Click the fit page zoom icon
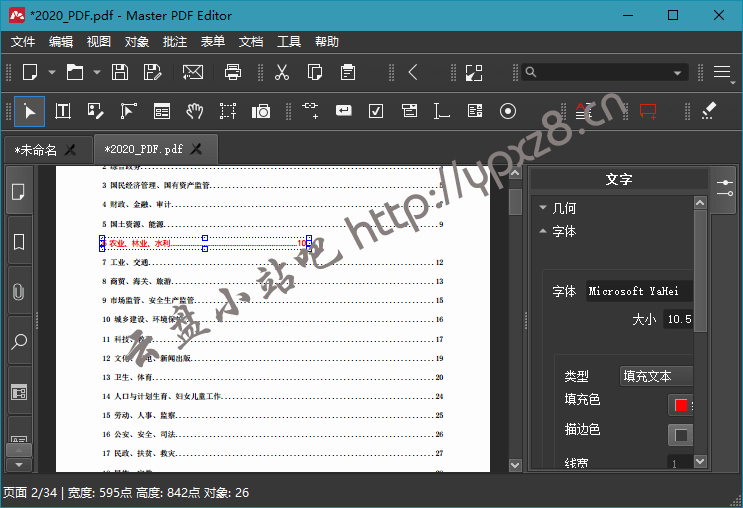 tap(474, 73)
